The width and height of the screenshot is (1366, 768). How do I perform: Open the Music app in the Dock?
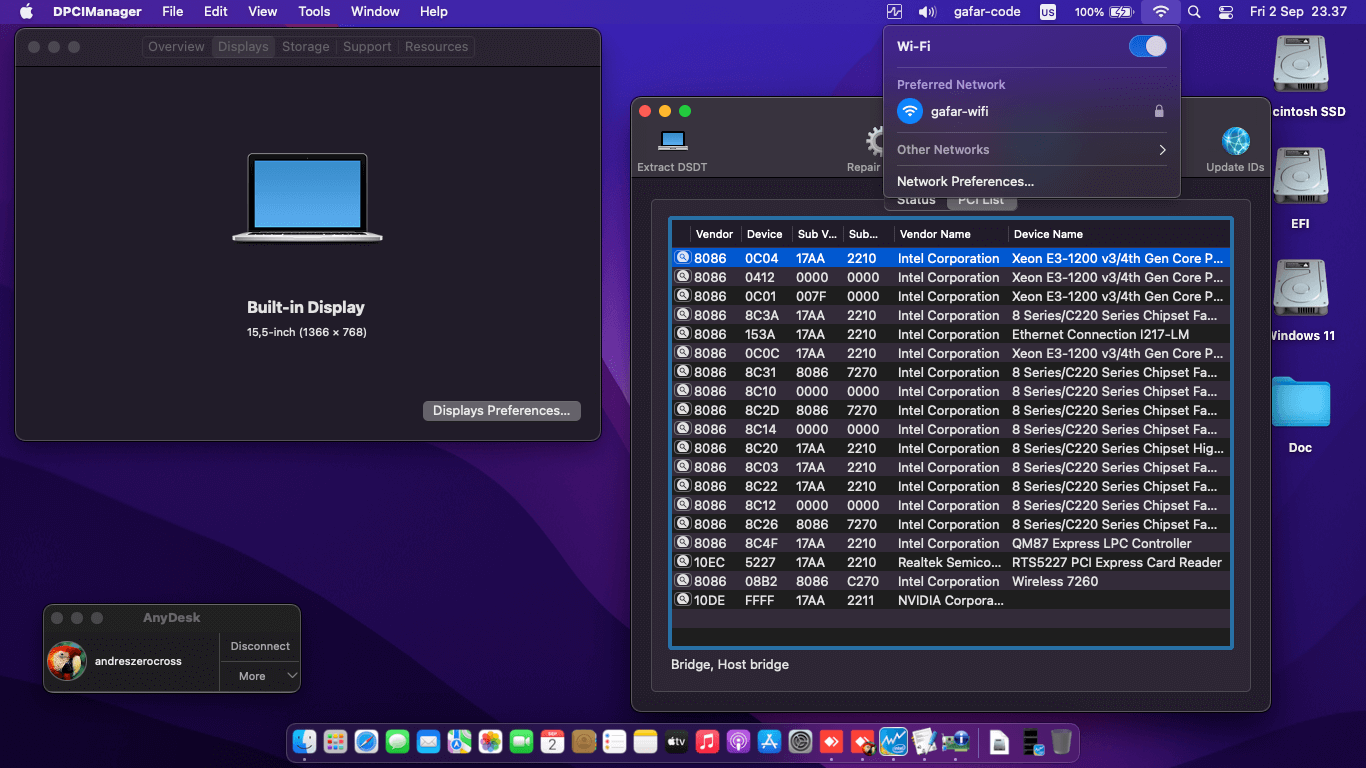click(x=707, y=741)
